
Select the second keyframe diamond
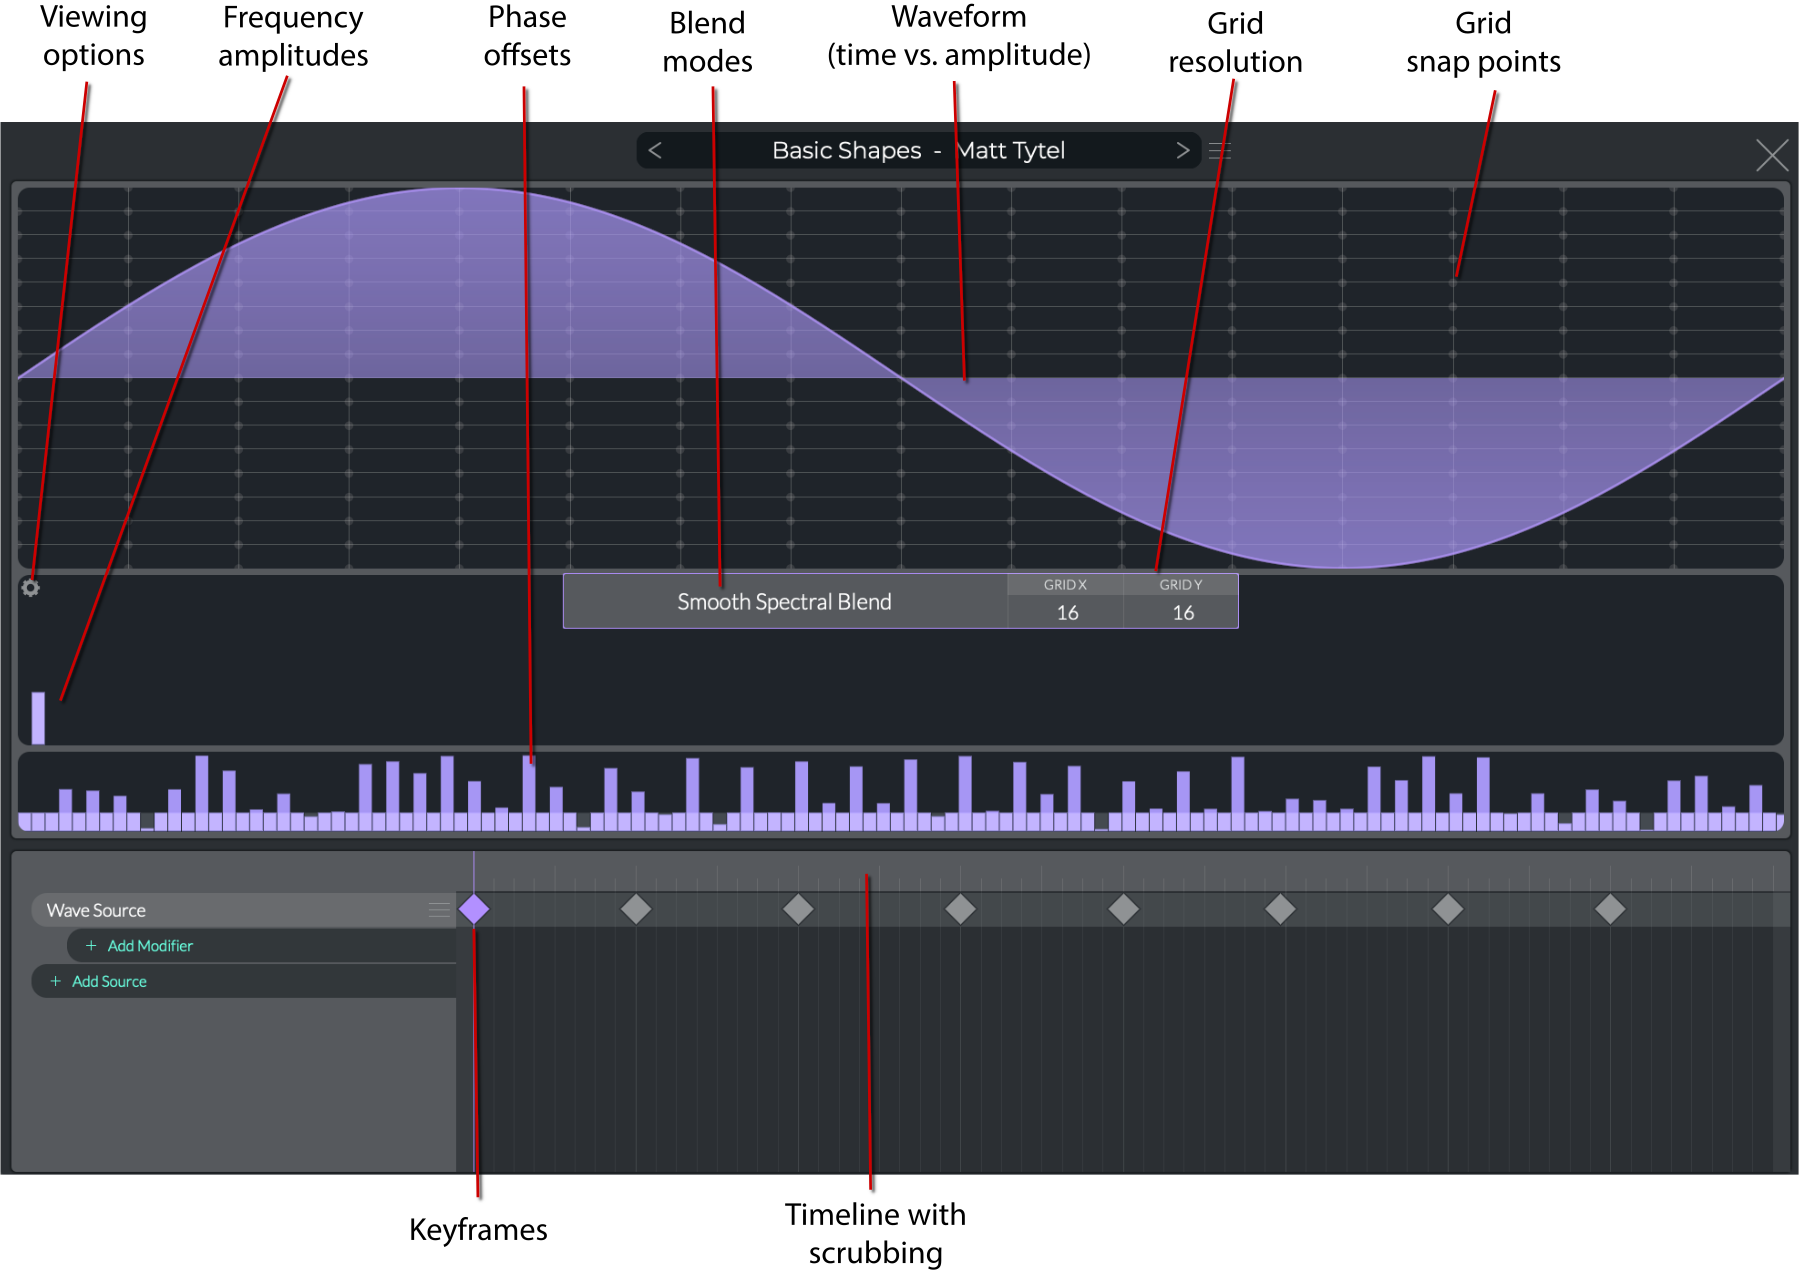pyautogui.click(x=636, y=909)
